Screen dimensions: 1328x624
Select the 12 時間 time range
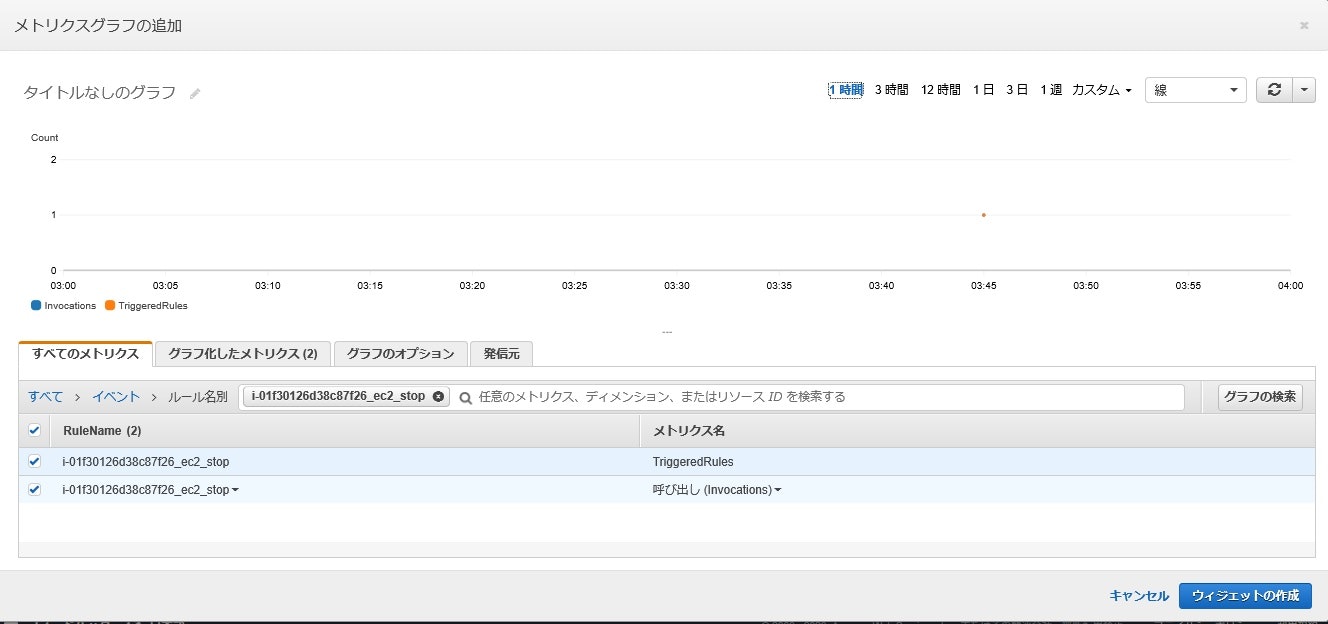coord(940,90)
